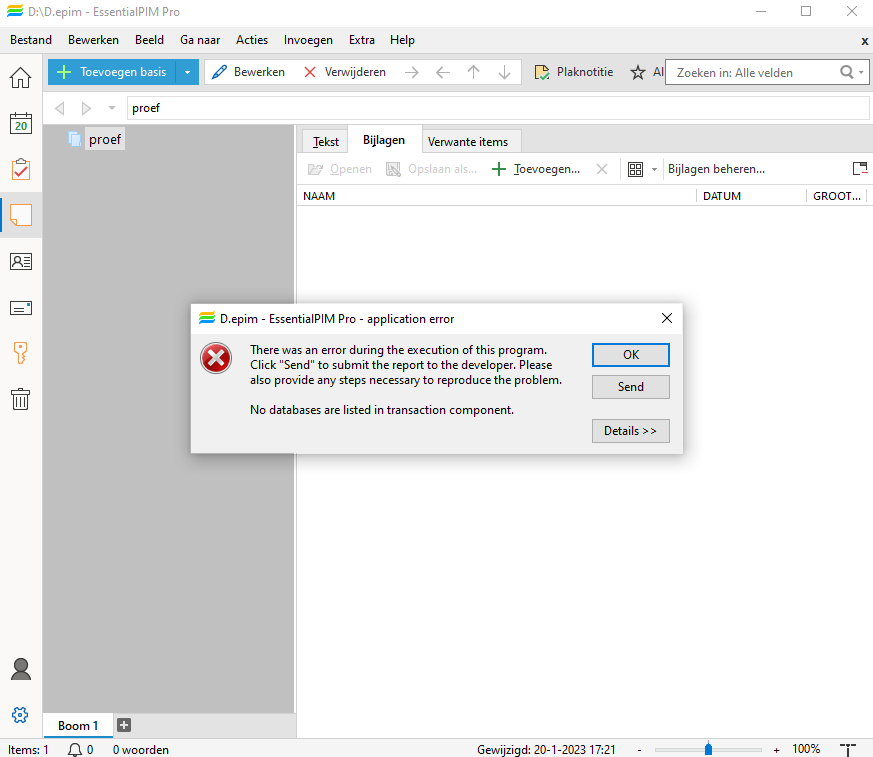Screen dimensions: 873x757
Task: Open the Tasks checklist module
Action: (x=21, y=169)
